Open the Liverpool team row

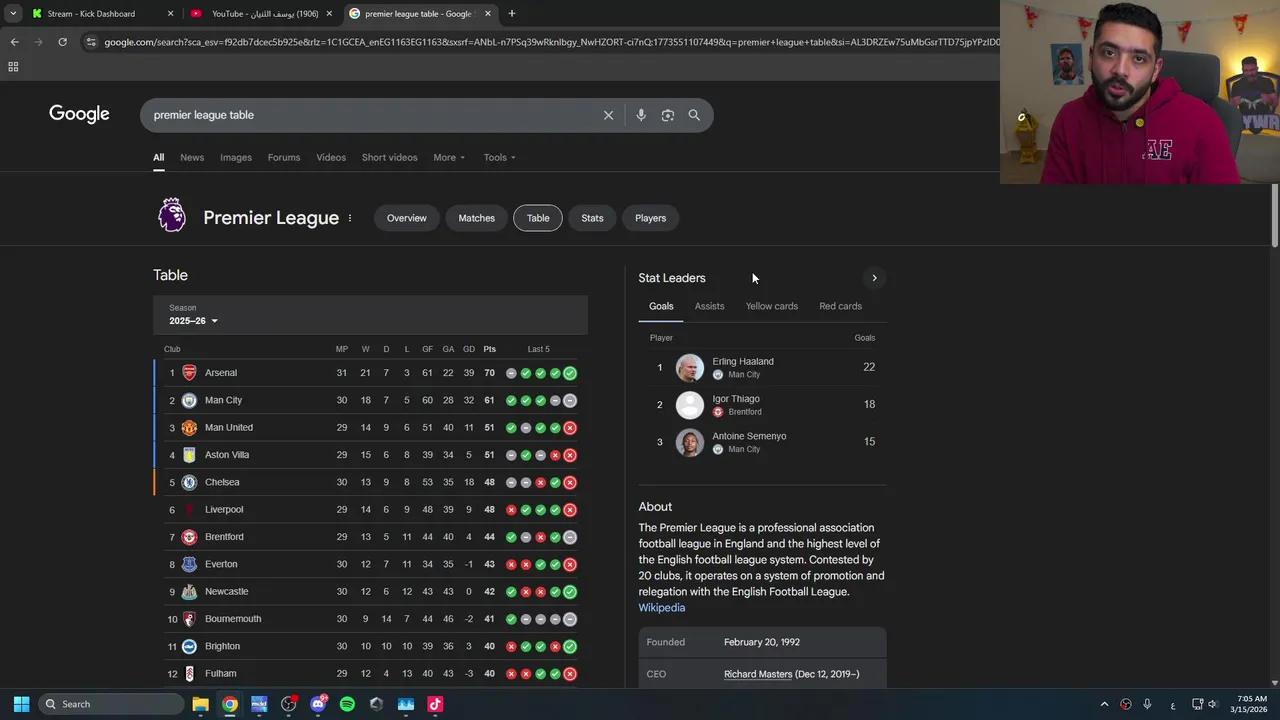(x=370, y=509)
